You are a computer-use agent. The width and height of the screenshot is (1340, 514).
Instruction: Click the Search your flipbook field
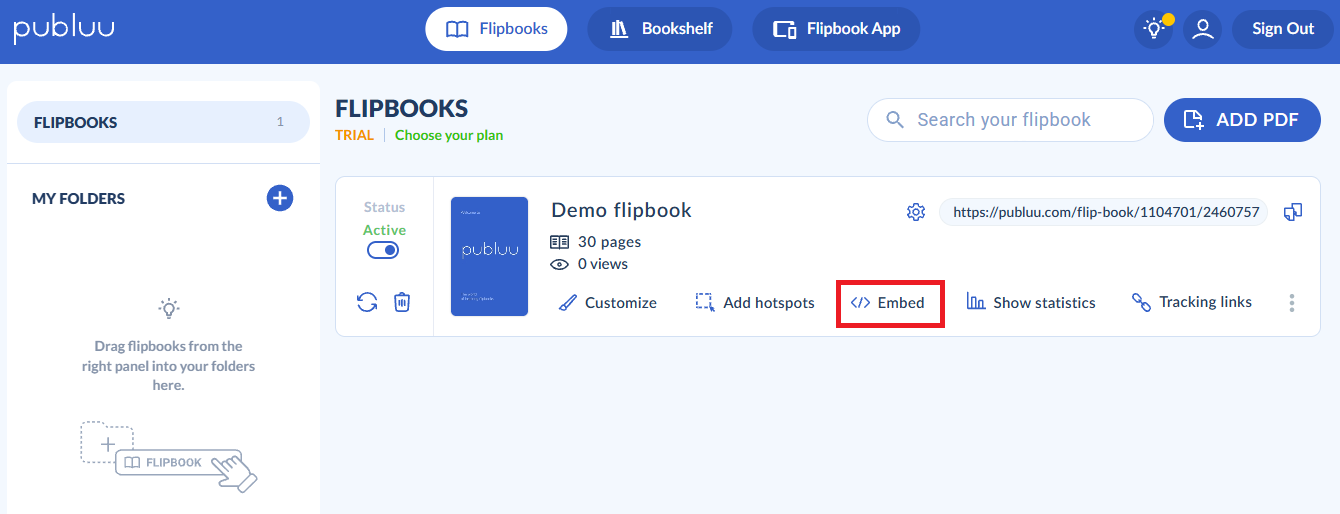tap(1010, 120)
